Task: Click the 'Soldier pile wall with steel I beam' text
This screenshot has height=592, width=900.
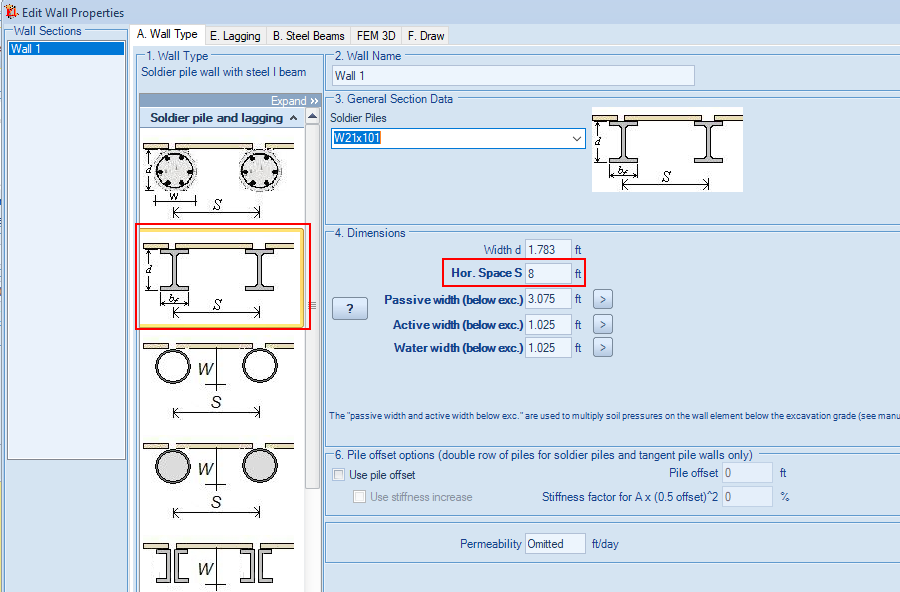Action: point(223,72)
